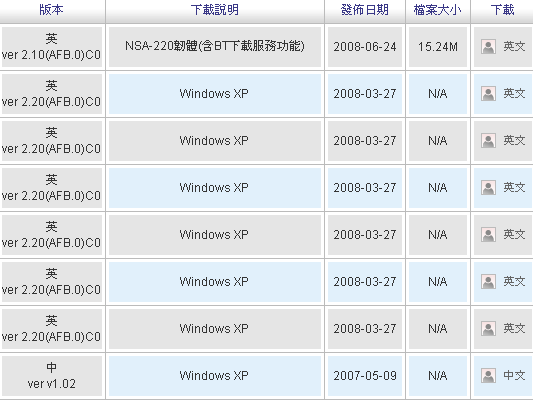Click the 檔案大小 column header

(x=437, y=10)
